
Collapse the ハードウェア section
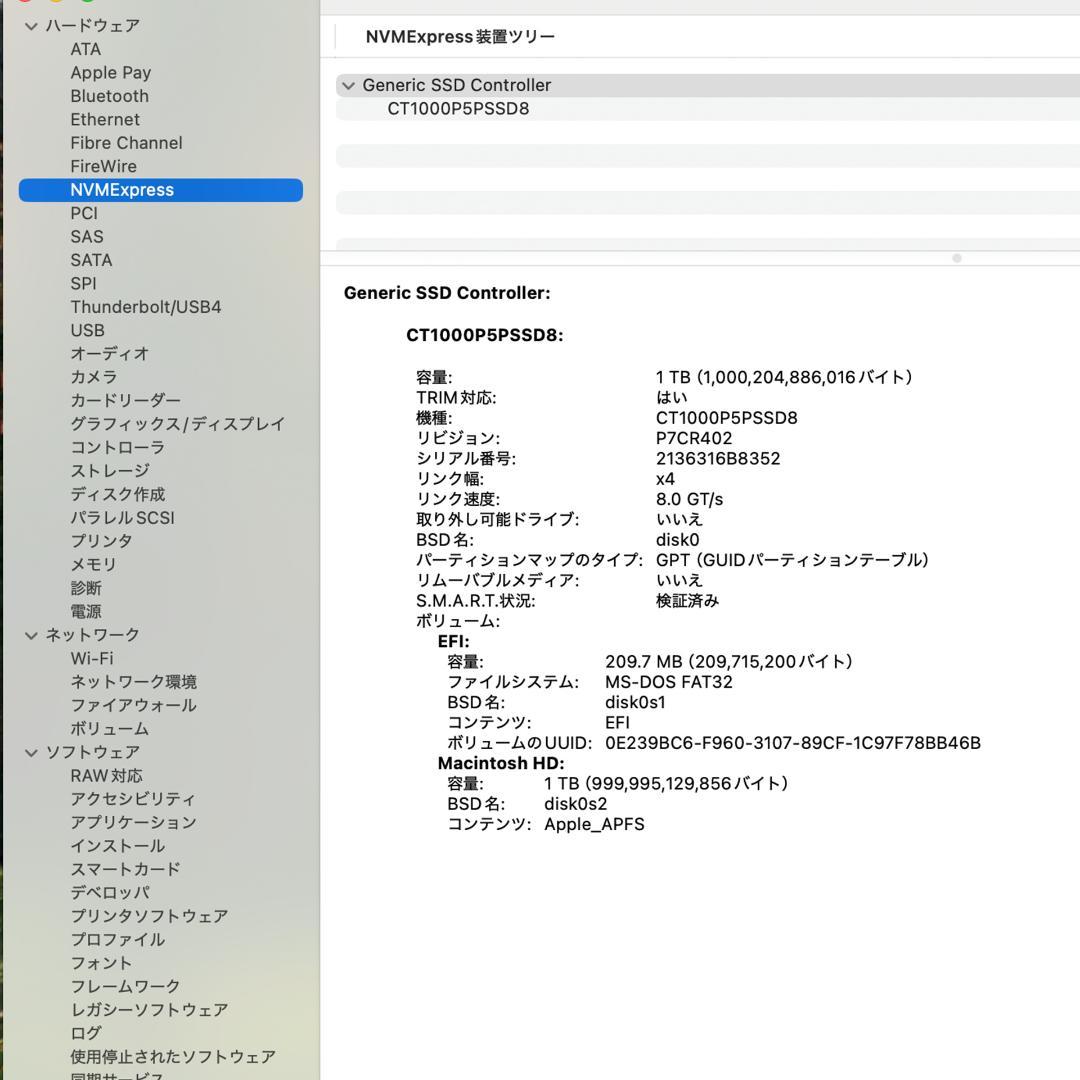tap(31, 25)
